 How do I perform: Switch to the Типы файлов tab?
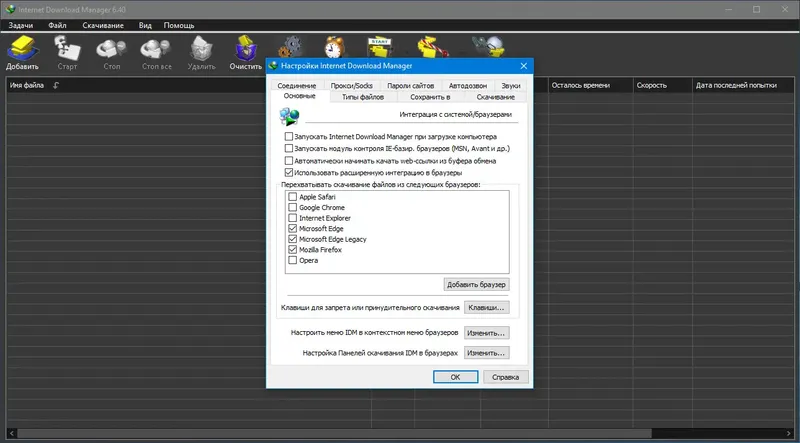(363, 97)
